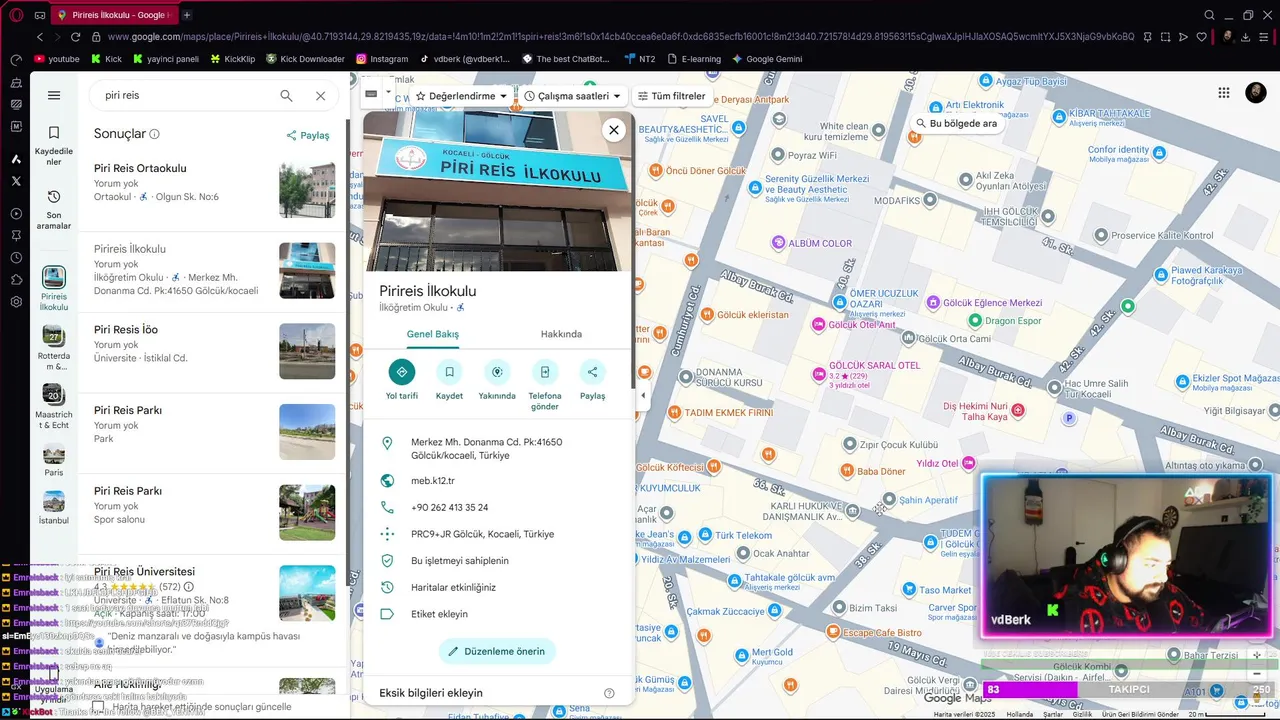Open Kaydedilenler saved places in sidebar
1280x720 pixels.
(54, 146)
